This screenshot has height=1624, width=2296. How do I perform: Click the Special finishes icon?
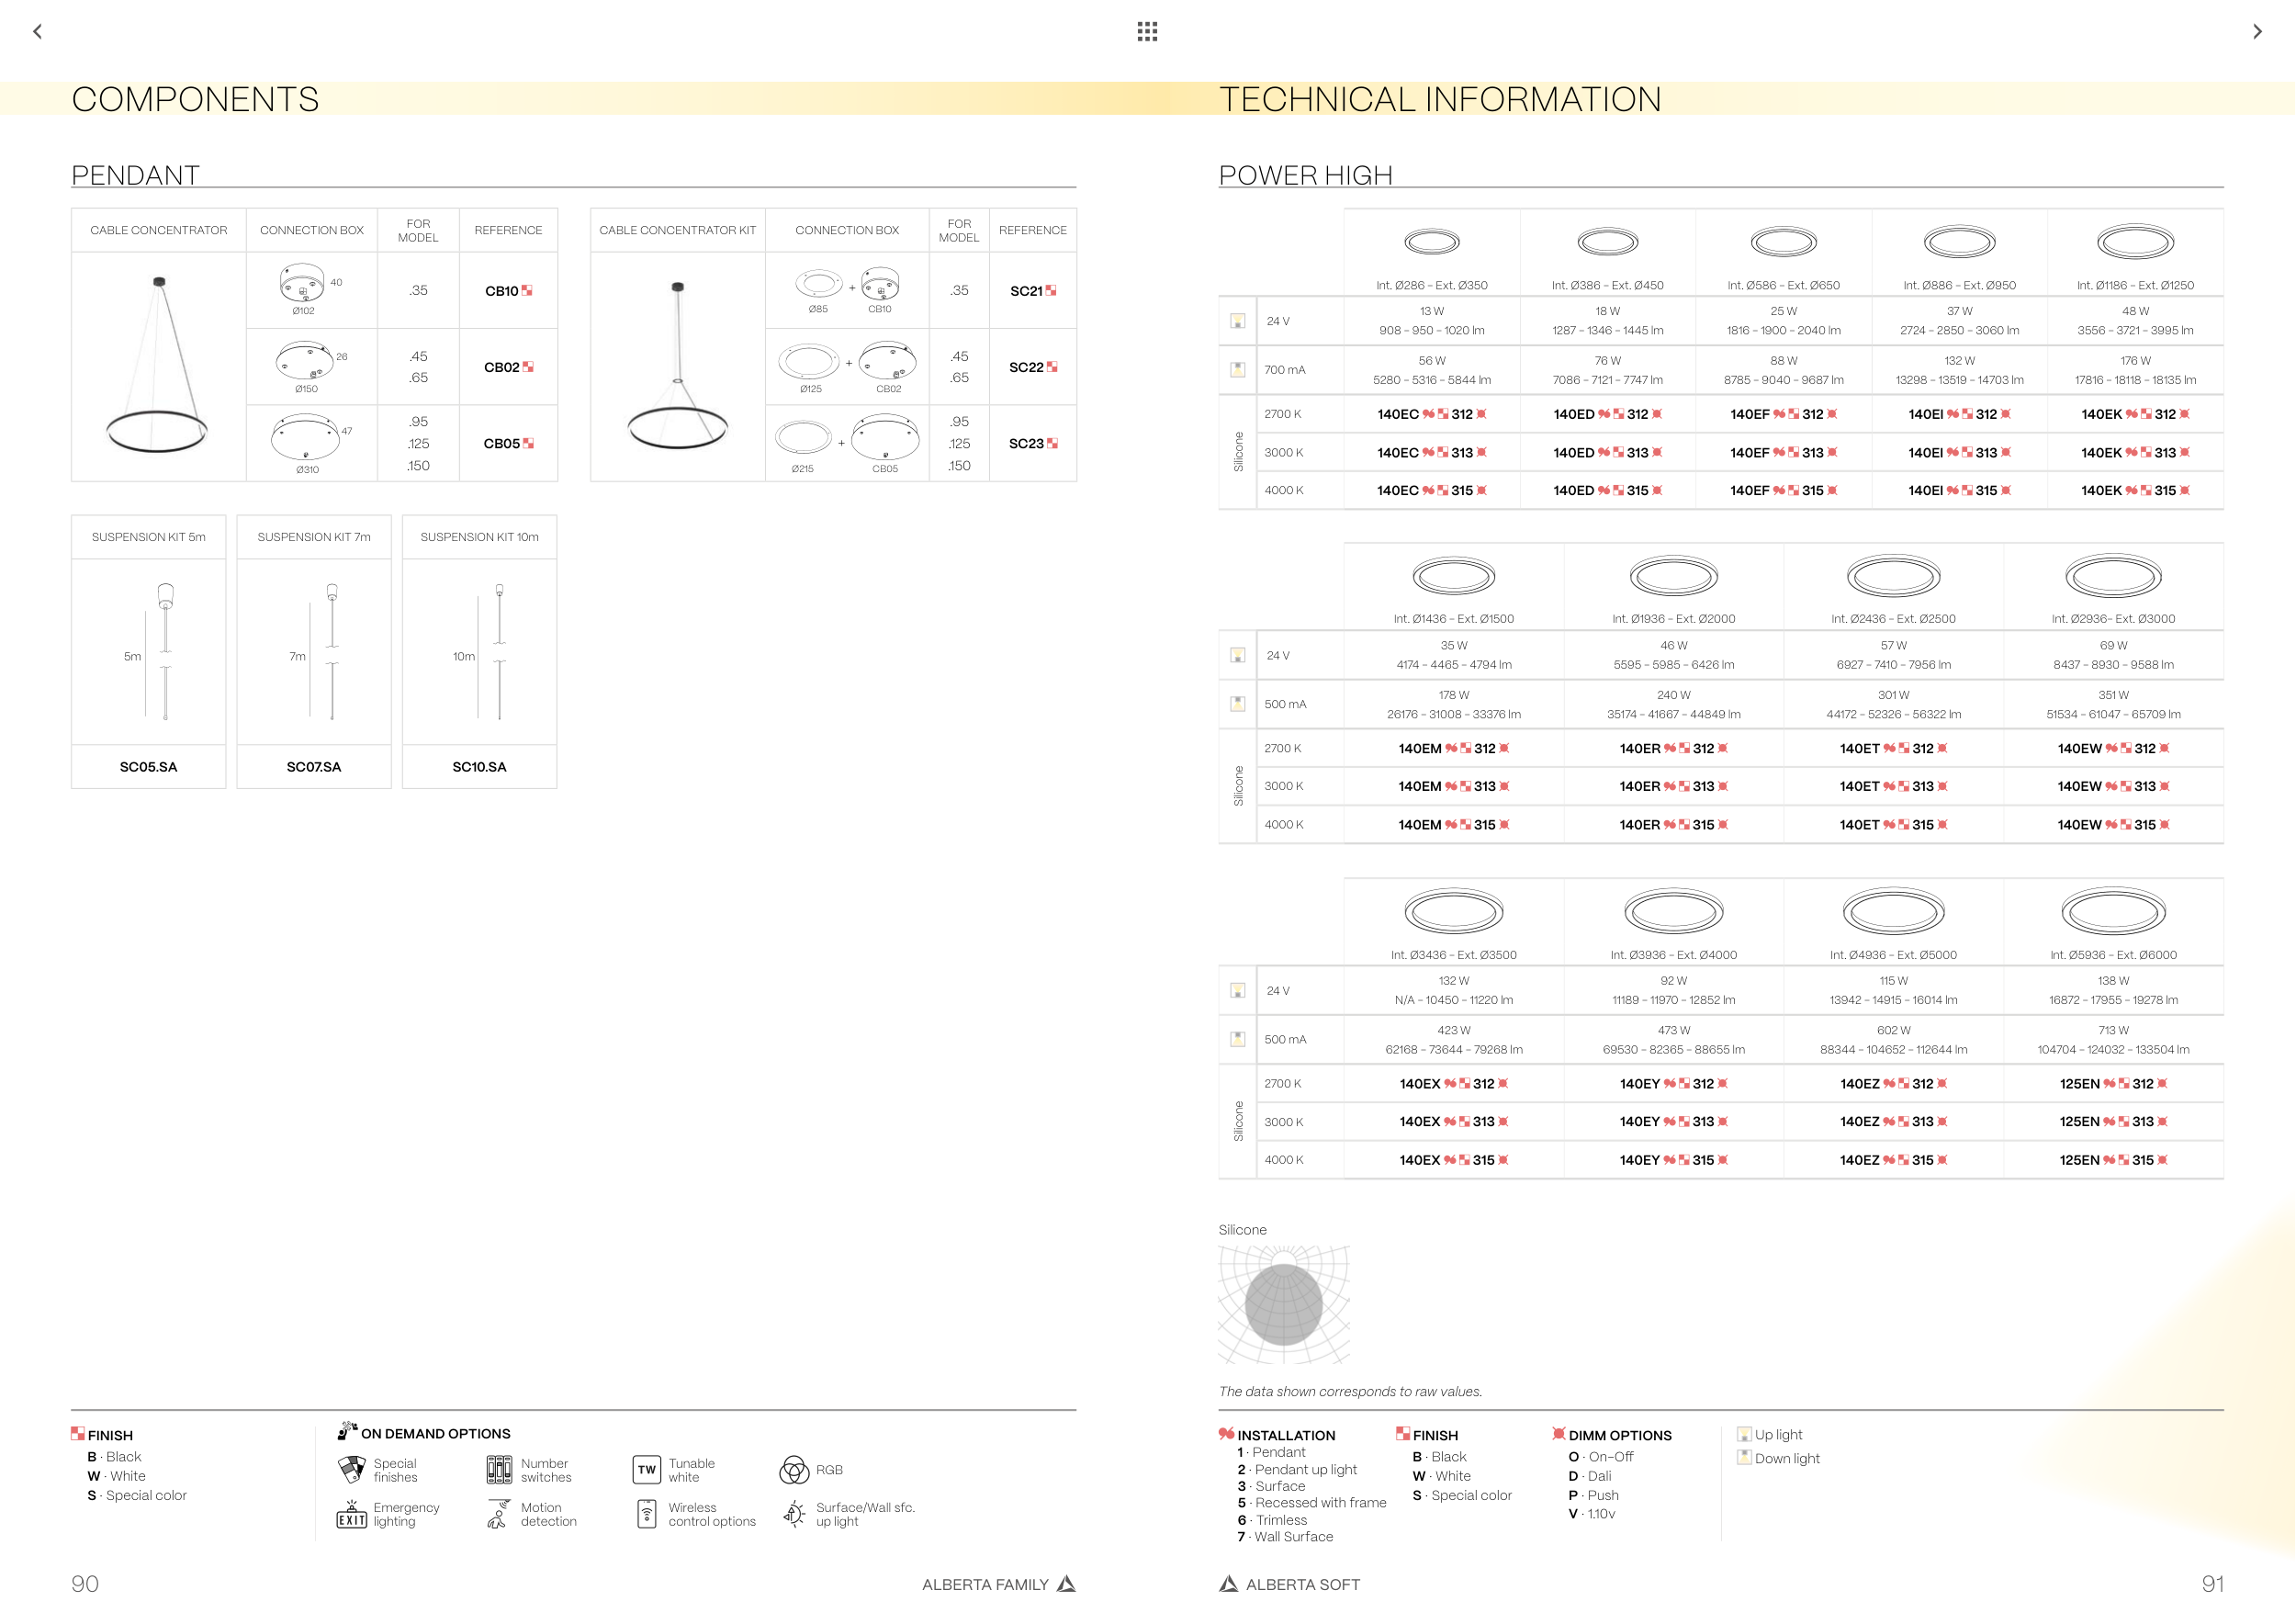tap(352, 1469)
